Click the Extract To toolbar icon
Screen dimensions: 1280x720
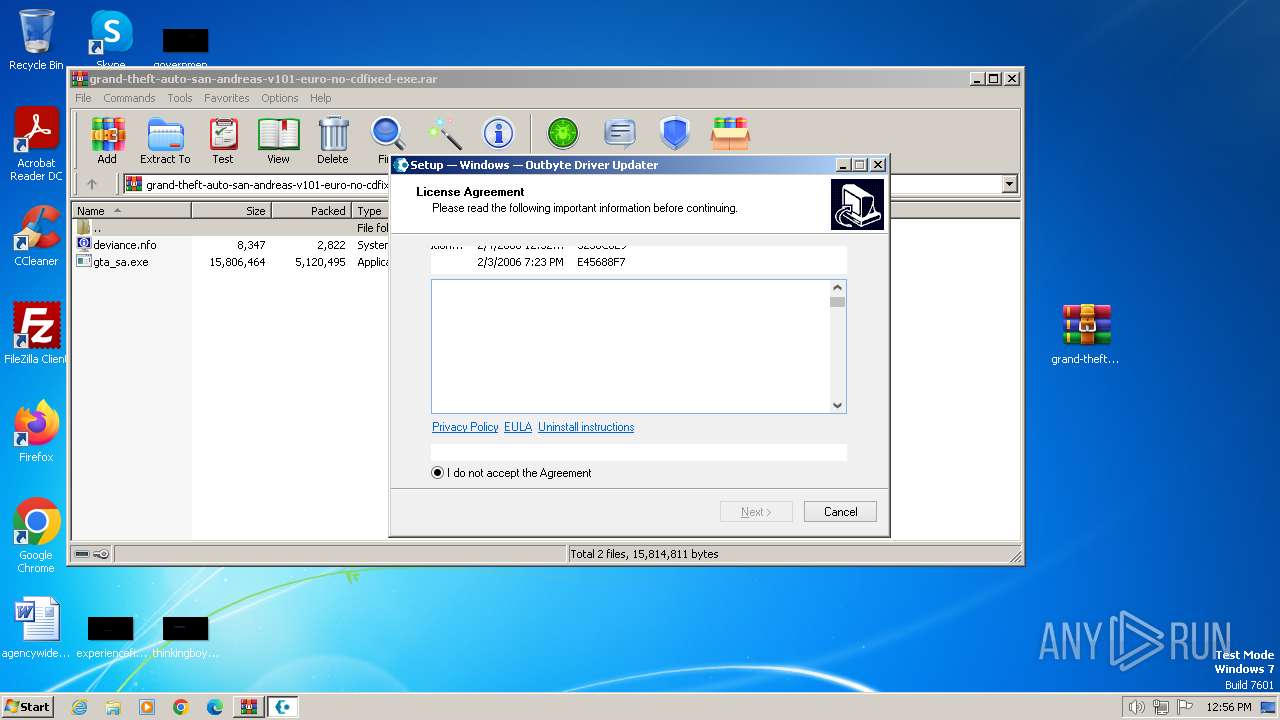tap(165, 140)
